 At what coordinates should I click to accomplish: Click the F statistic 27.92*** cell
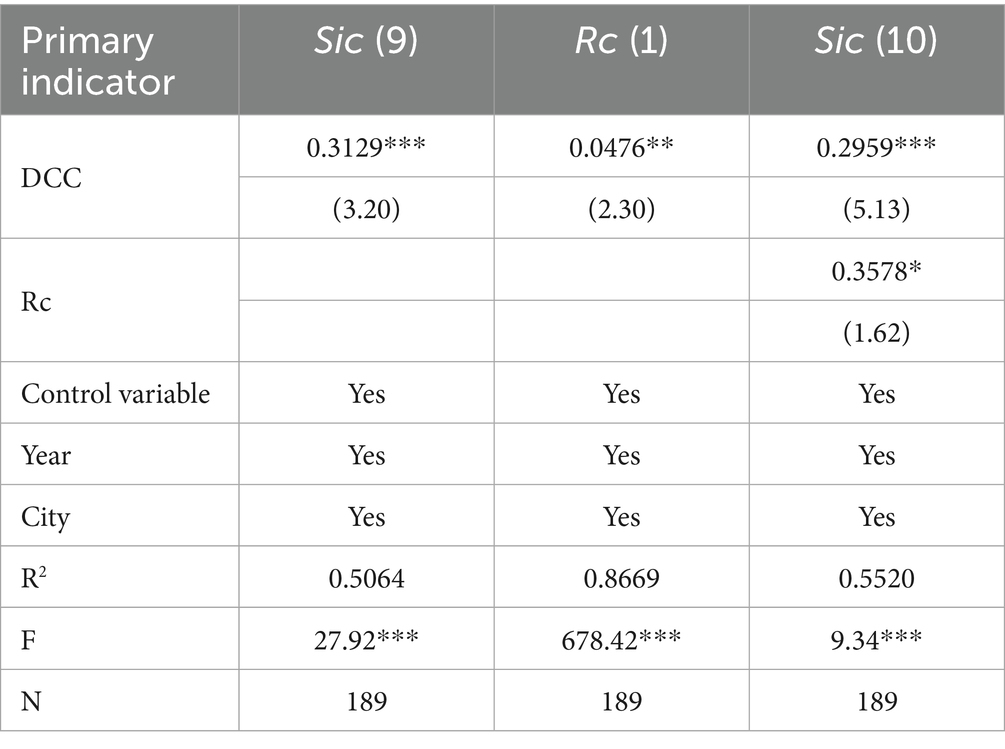pyautogui.click(x=366, y=640)
